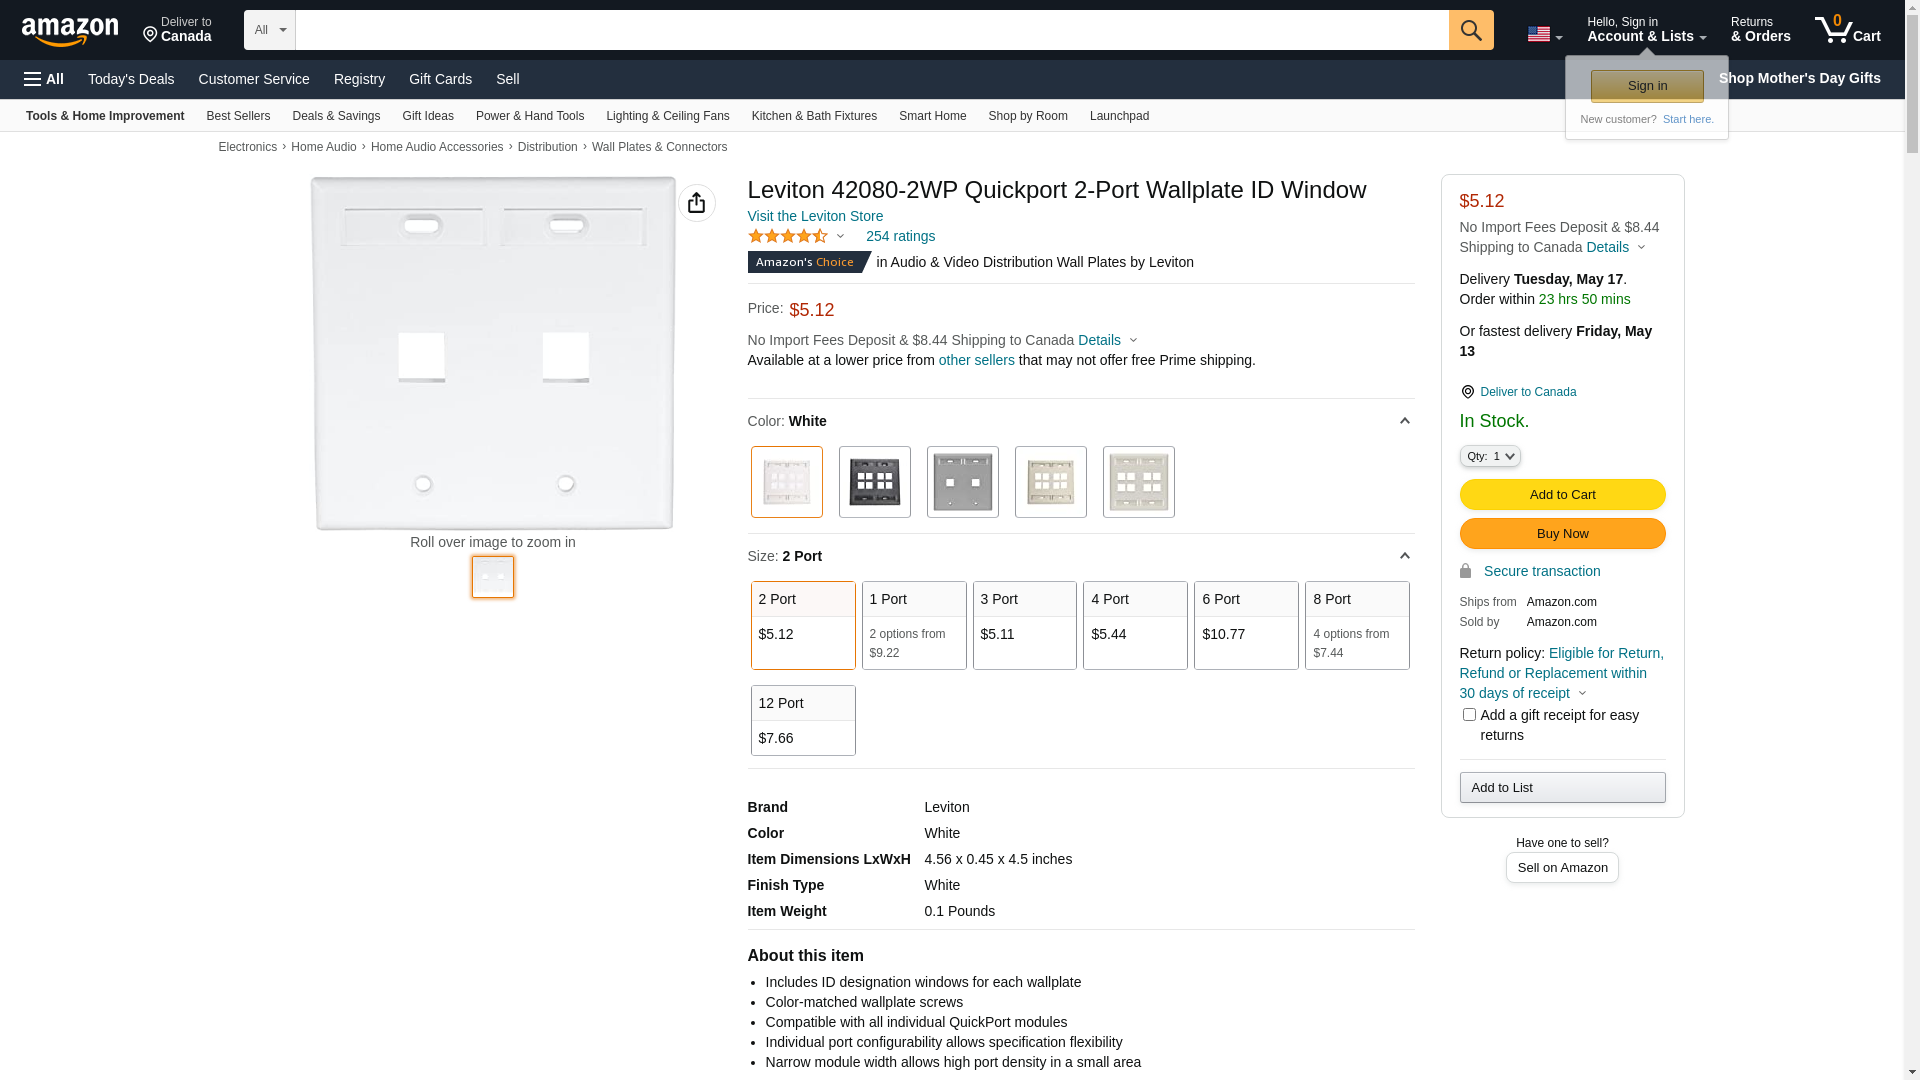Click the Add to Cart button
Viewport: 1920px width, 1080px height.
click(x=1561, y=495)
